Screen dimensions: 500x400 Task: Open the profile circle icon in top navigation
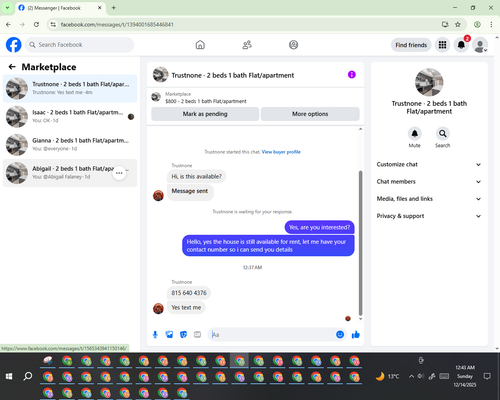click(x=293, y=45)
